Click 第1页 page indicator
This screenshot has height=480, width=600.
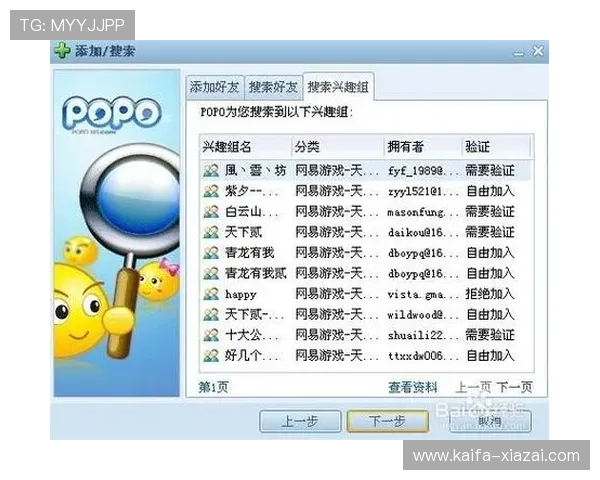213,387
